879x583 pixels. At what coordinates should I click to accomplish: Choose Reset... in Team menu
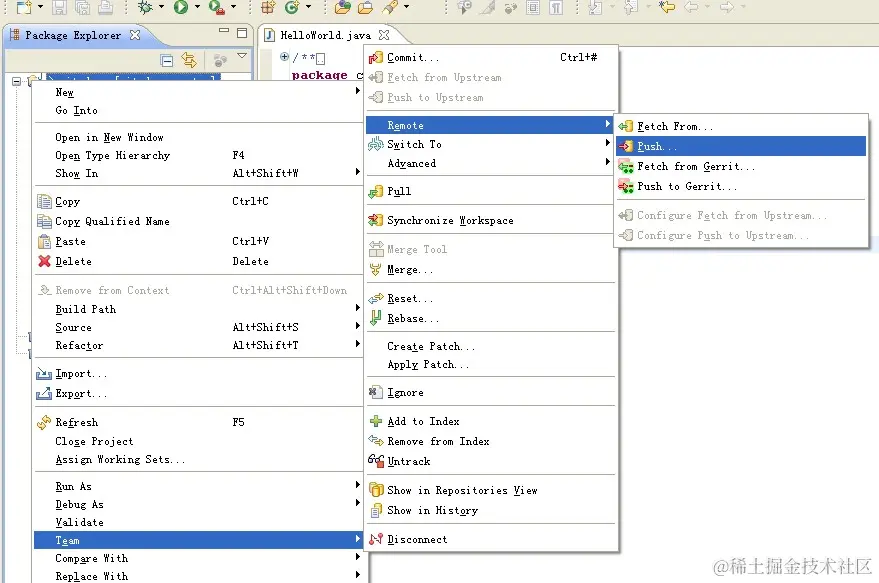[x=492, y=299]
